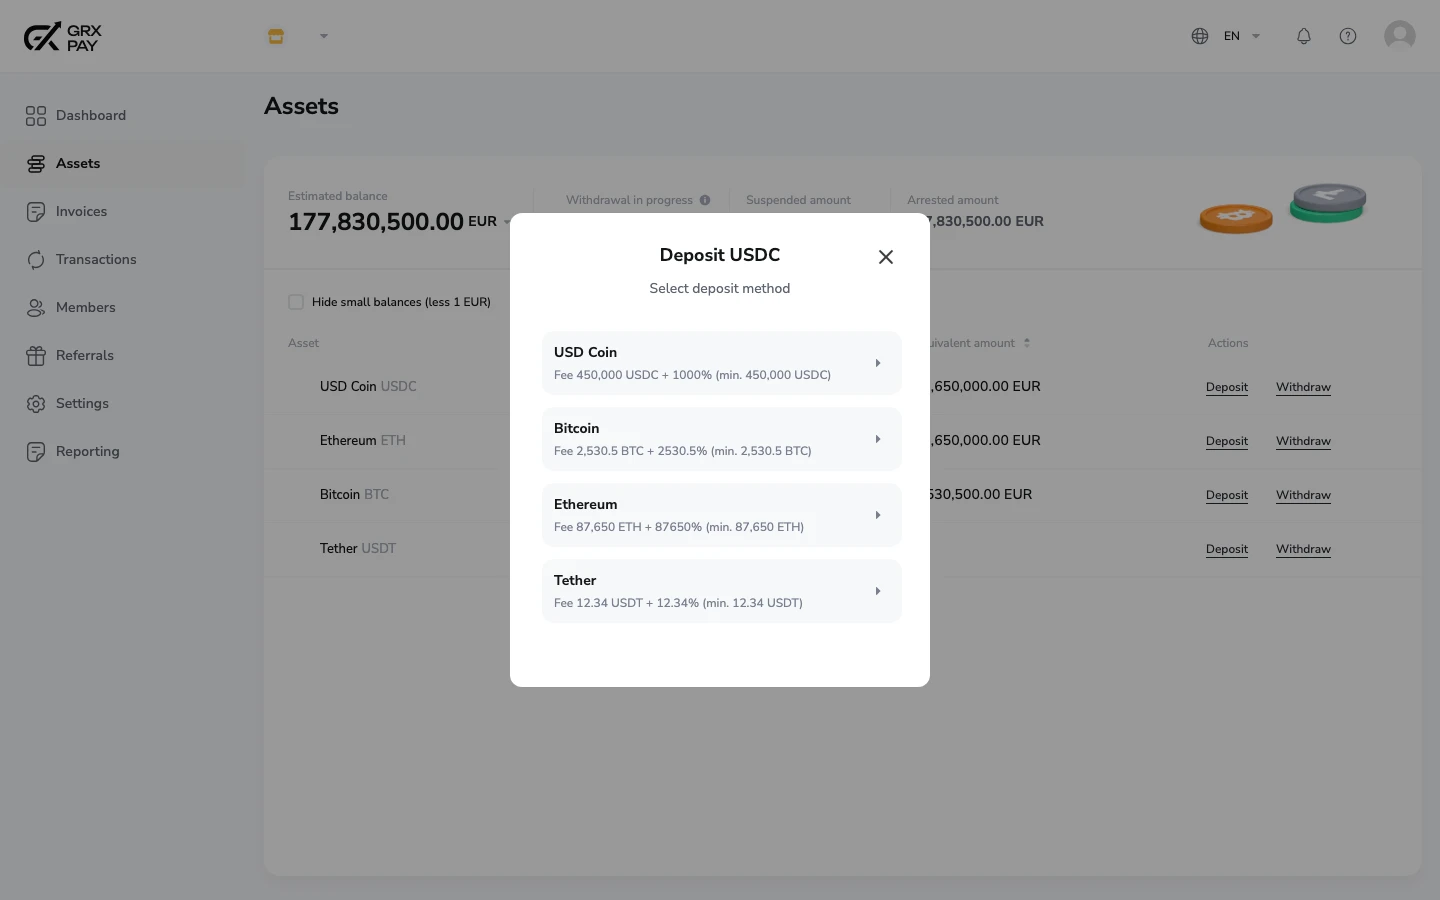Expand USD Coin method arrow

(x=878, y=363)
